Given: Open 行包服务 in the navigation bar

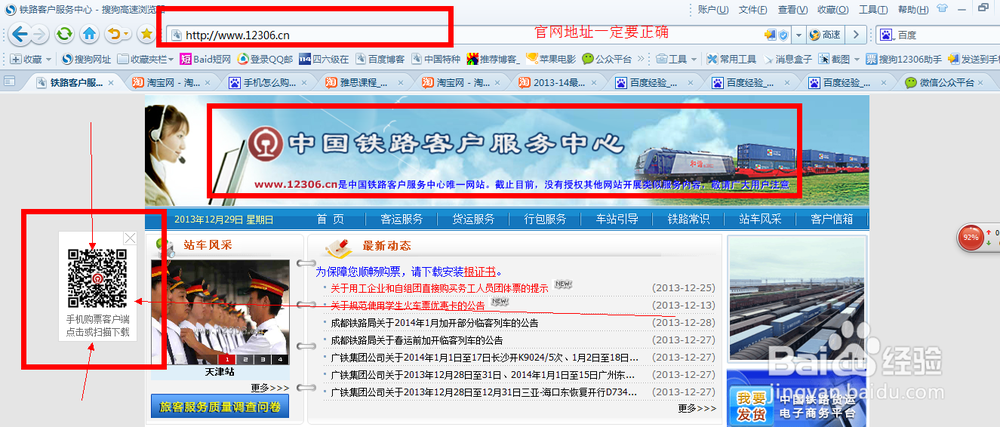Looking at the screenshot, I should click(x=545, y=219).
